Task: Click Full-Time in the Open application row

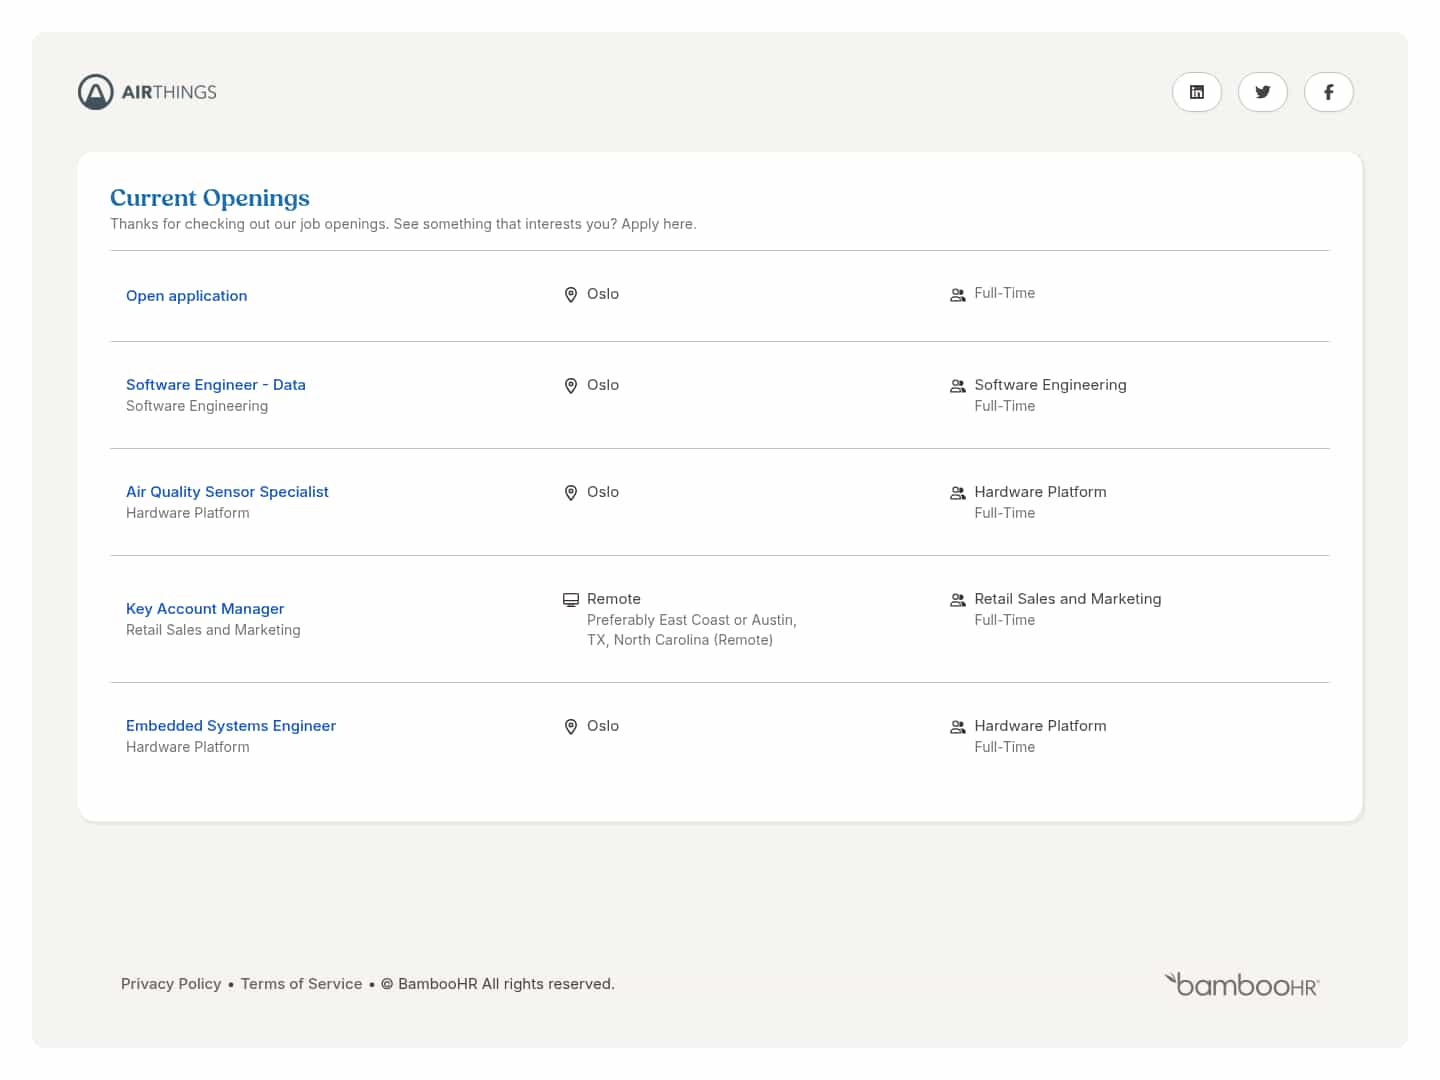Action: tap(1005, 293)
